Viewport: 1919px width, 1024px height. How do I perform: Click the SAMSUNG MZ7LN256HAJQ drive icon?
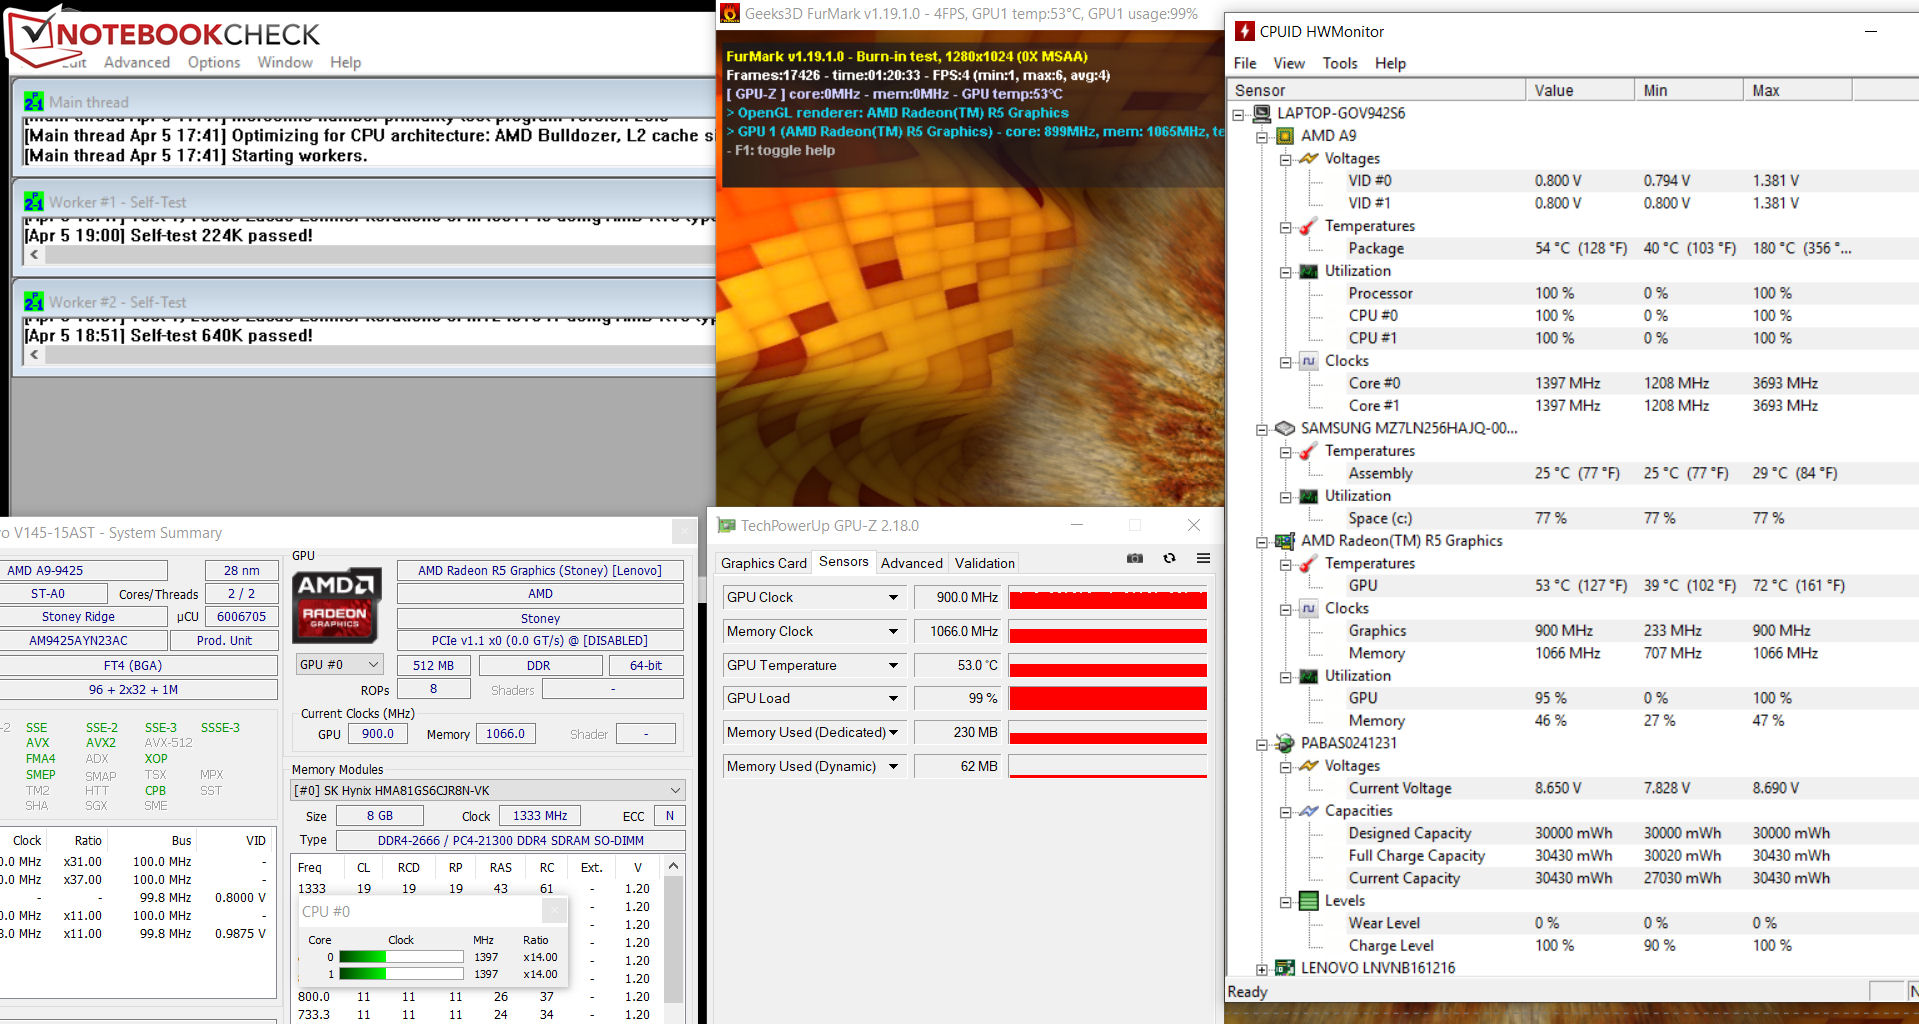point(1285,428)
